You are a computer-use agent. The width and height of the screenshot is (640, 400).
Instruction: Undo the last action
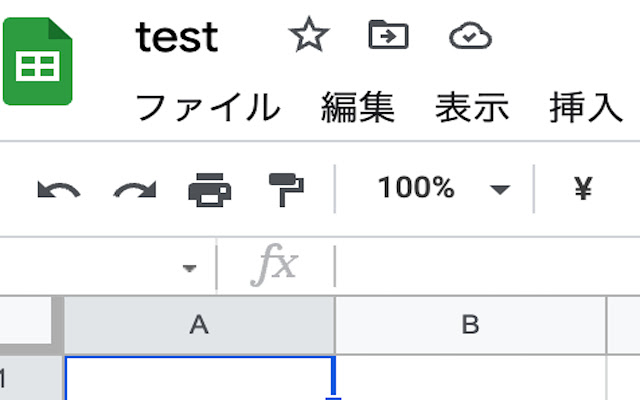point(58,190)
